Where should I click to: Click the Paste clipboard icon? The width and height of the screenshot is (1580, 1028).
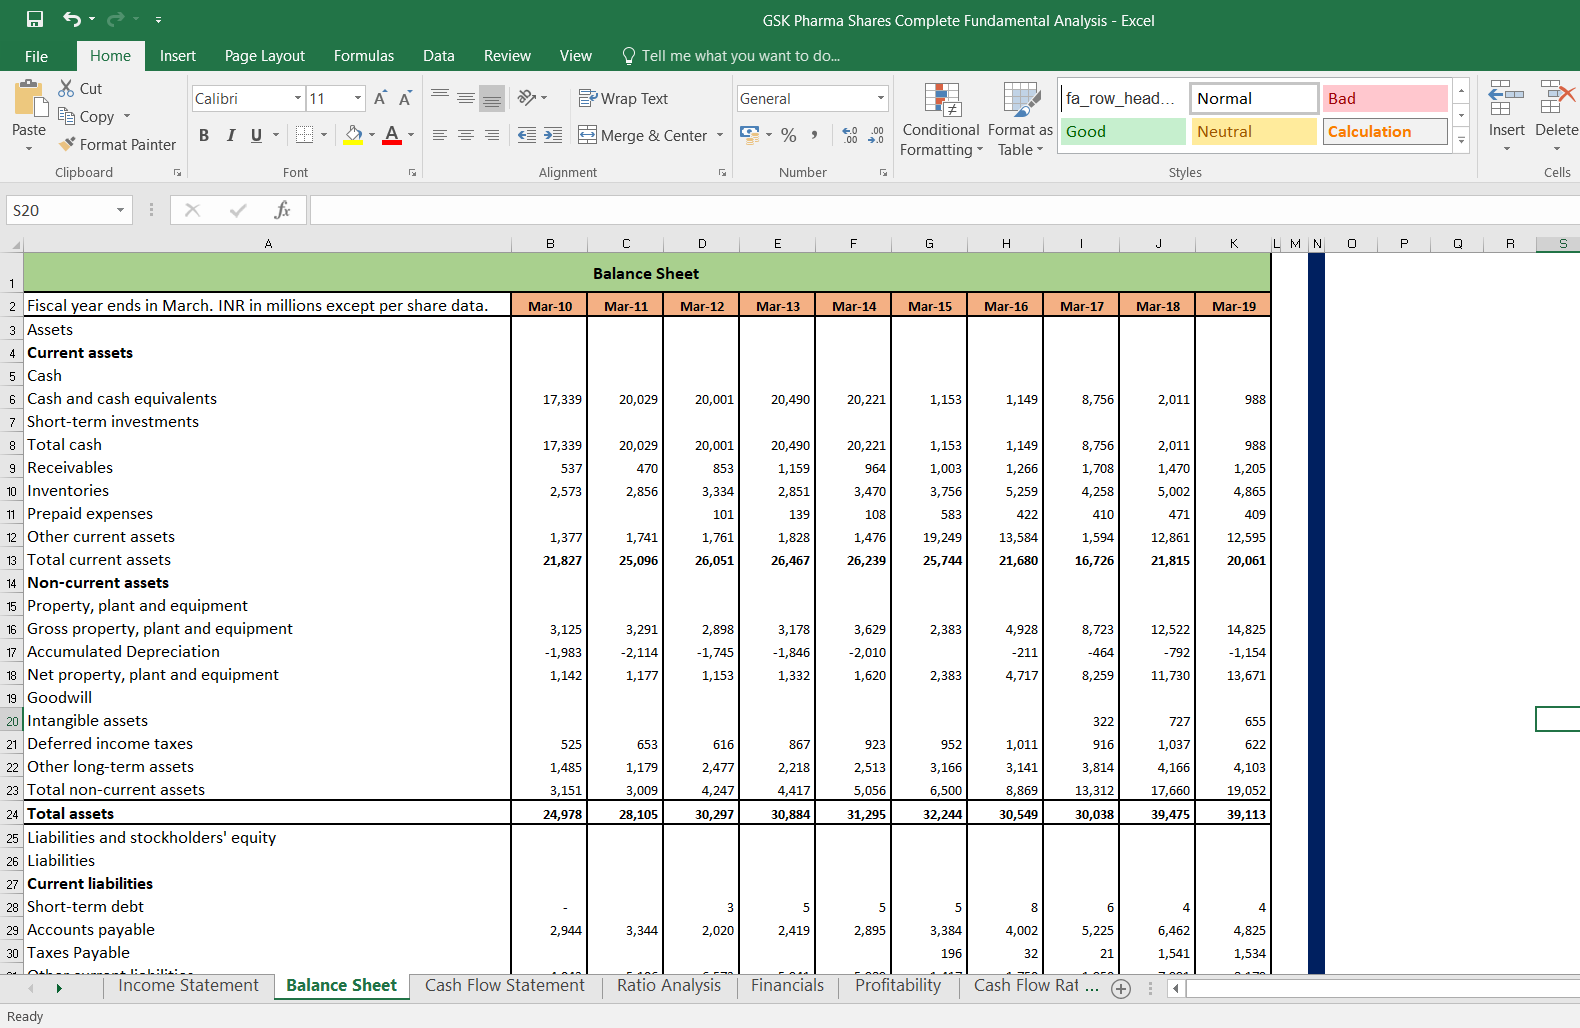(x=30, y=99)
